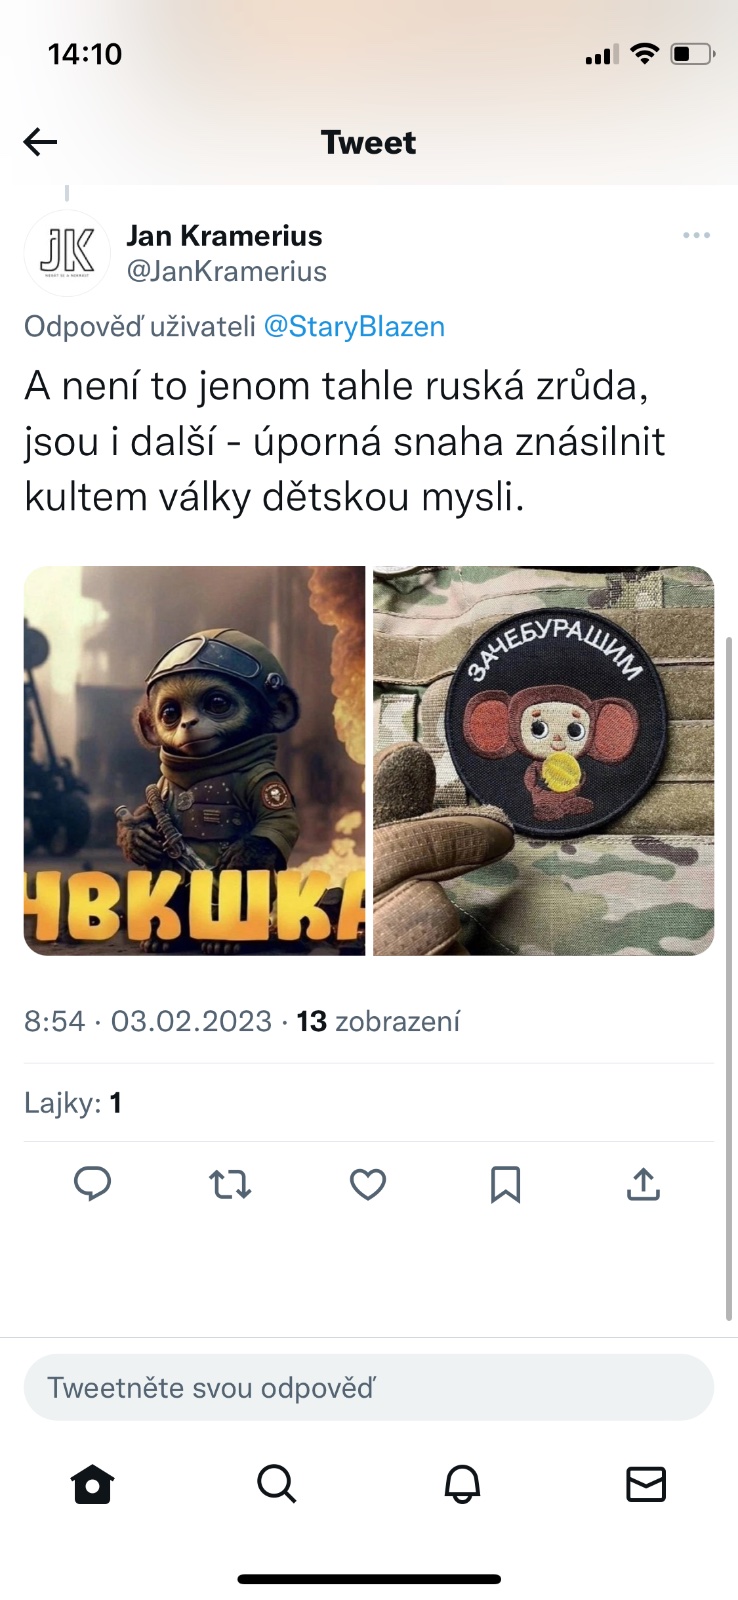Open Jan Kramerius JK profile avatar
The image size is (738, 1600).
[x=67, y=253]
